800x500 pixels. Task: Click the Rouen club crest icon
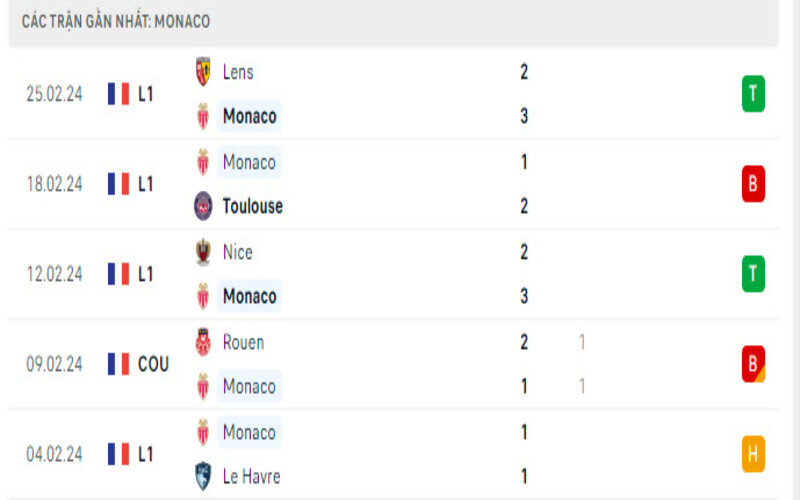click(x=203, y=342)
